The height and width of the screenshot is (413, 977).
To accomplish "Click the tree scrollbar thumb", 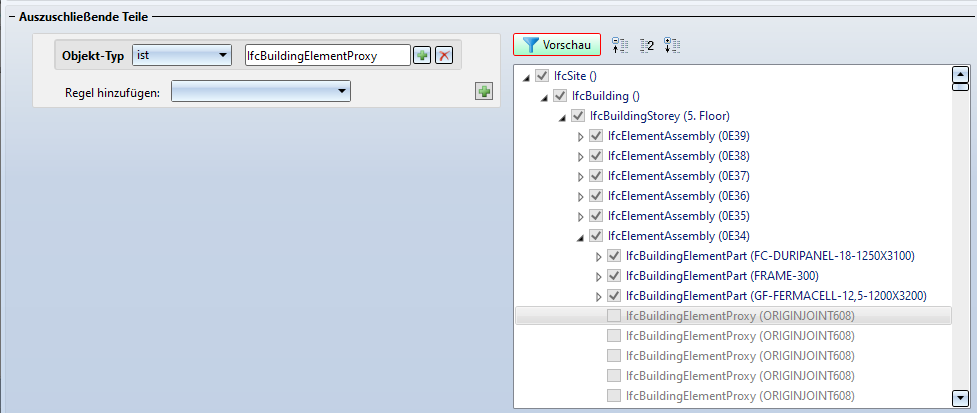I will 961,87.
